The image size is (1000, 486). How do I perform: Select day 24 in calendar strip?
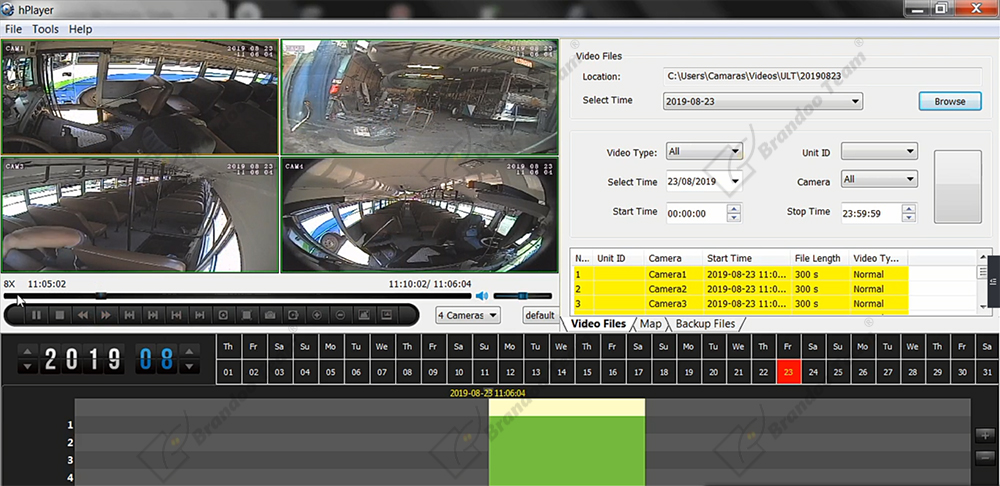click(814, 372)
